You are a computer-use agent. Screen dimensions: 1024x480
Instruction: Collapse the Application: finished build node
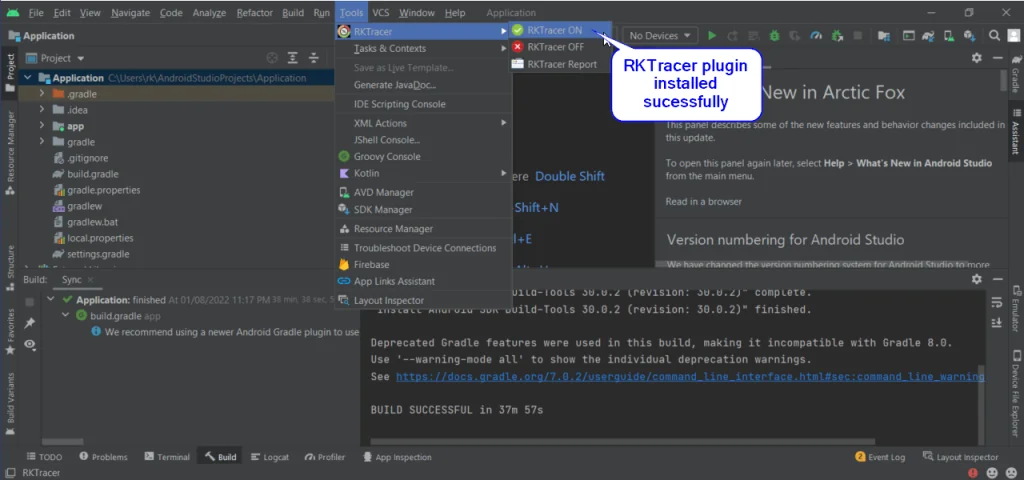[50, 300]
